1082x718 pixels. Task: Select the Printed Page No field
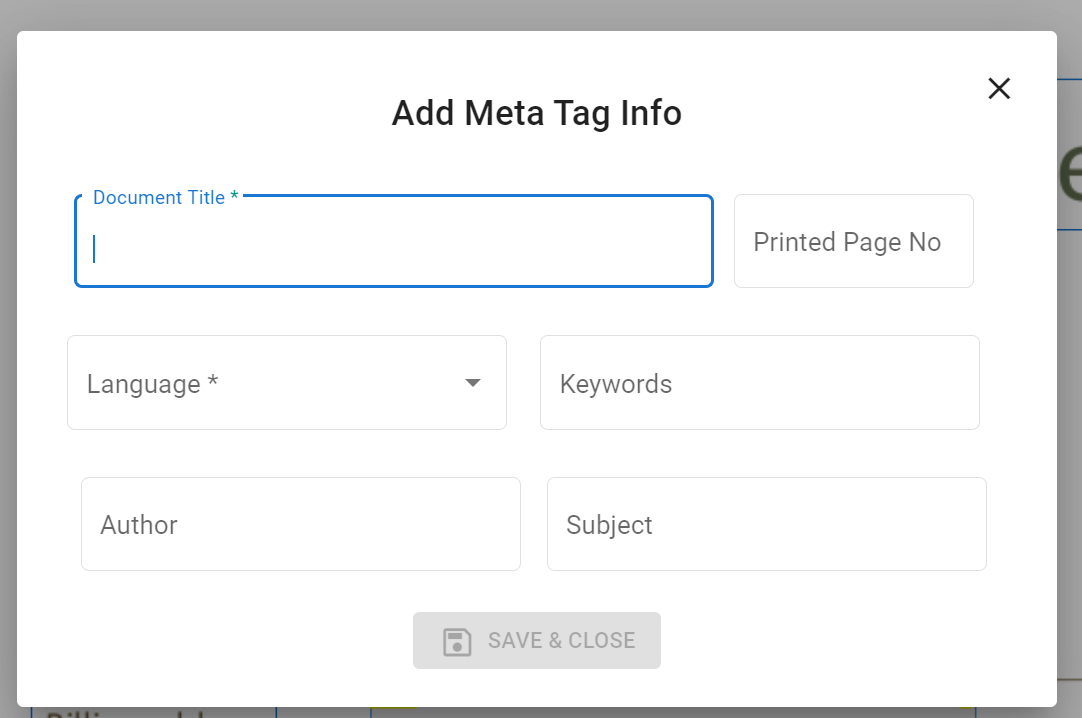click(853, 241)
